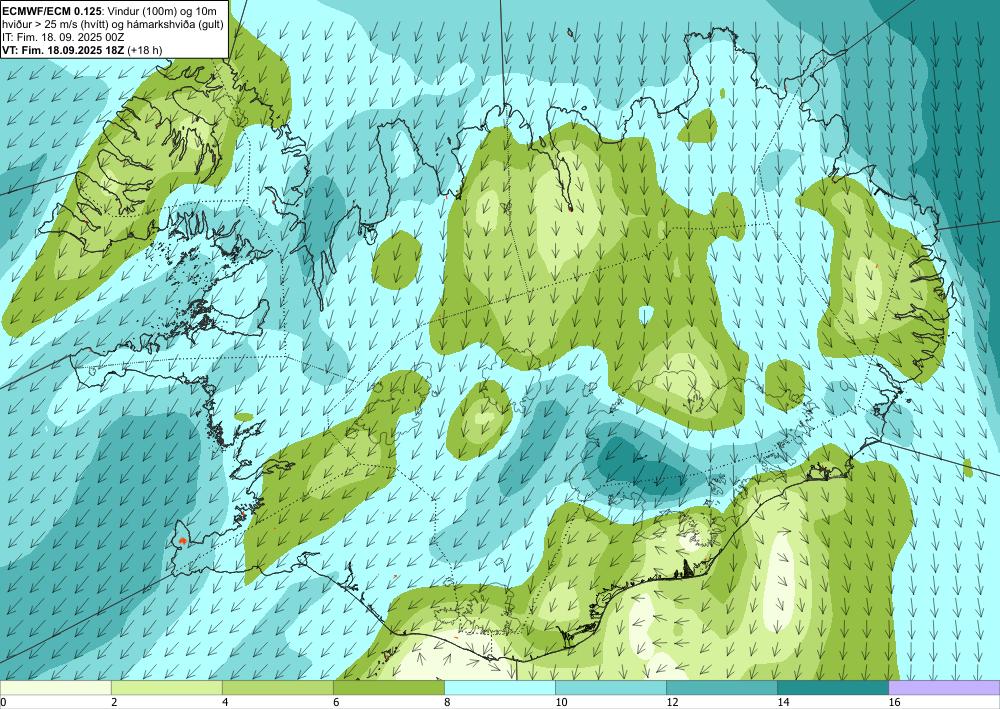
Task: Click the 'hviður > 25 m/s (hvítt)' text
Action: point(55,24)
